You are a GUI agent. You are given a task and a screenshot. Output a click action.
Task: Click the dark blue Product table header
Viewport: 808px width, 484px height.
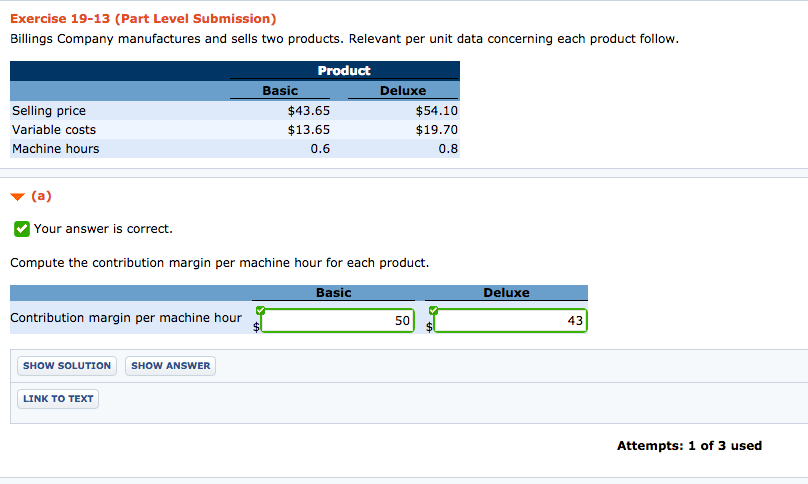(x=343, y=71)
